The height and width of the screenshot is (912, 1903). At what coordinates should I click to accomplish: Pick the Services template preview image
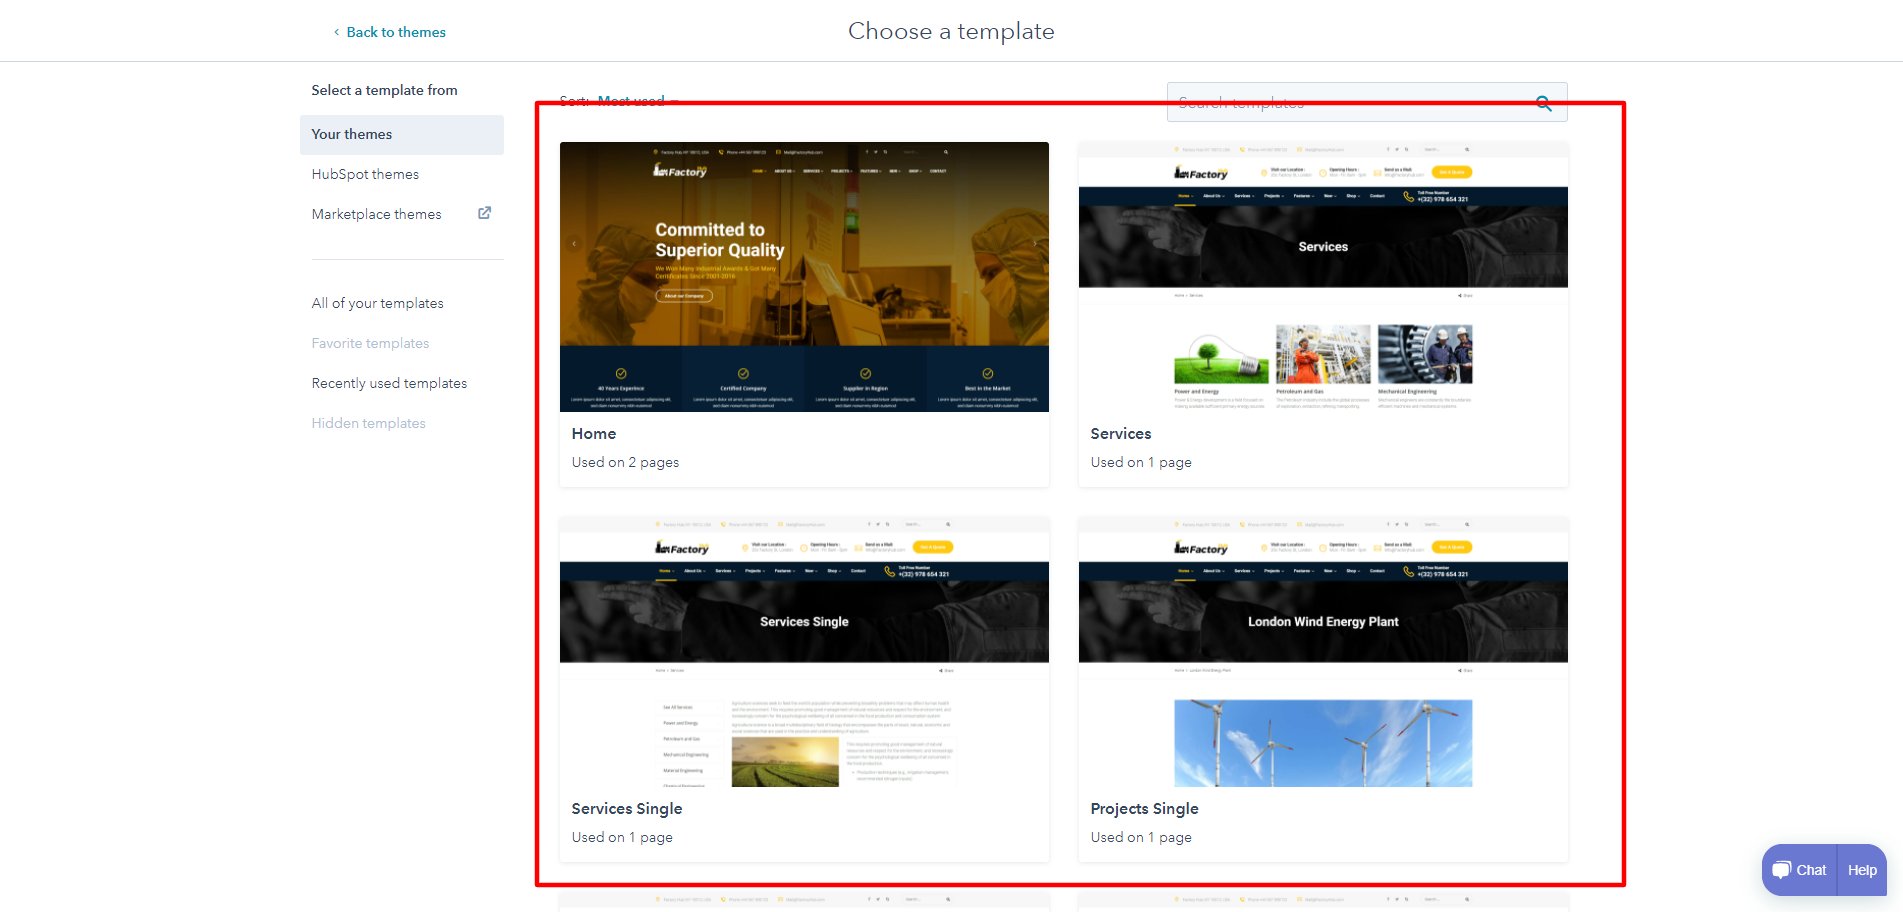pos(1322,277)
